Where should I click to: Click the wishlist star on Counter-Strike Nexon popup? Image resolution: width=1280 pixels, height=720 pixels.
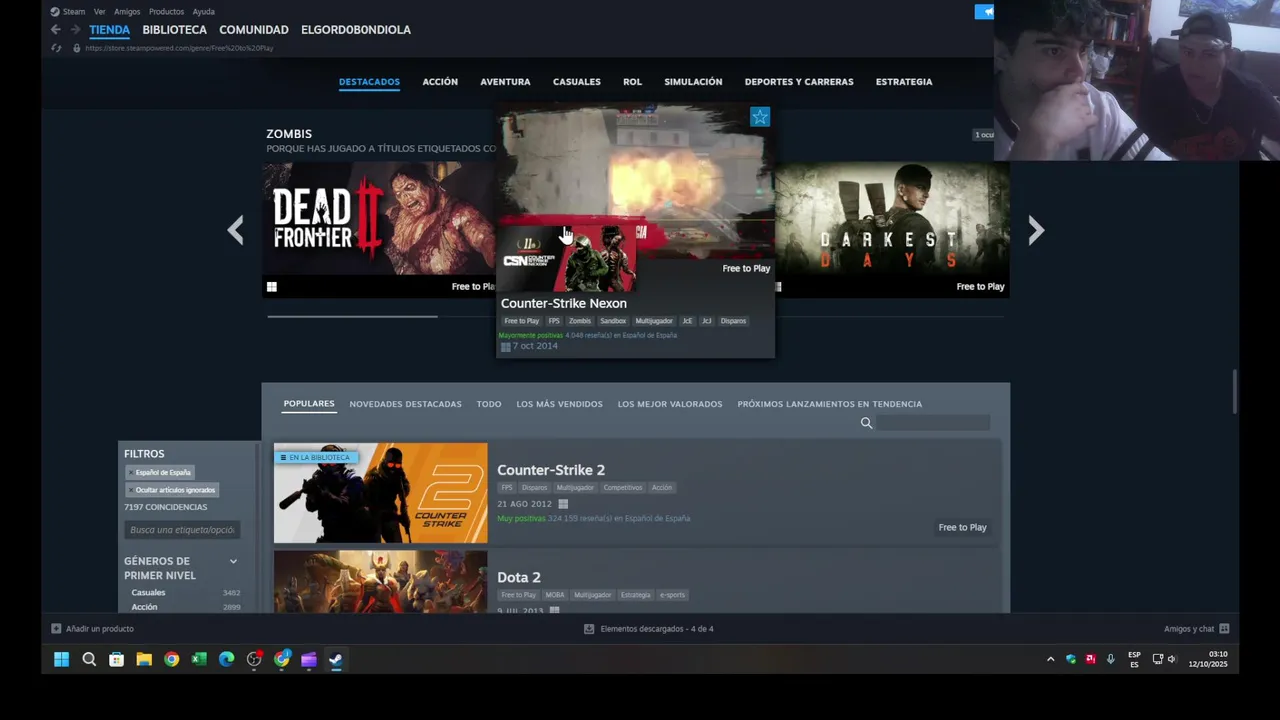tap(760, 117)
